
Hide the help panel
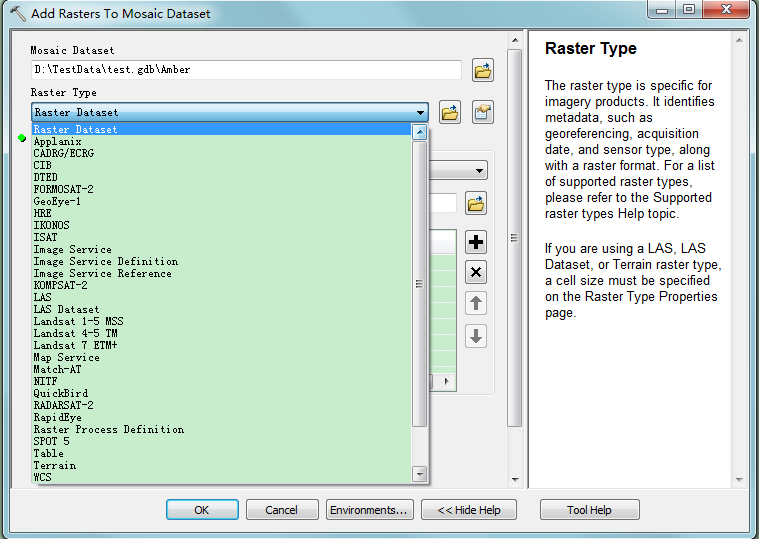tap(469, 510)
